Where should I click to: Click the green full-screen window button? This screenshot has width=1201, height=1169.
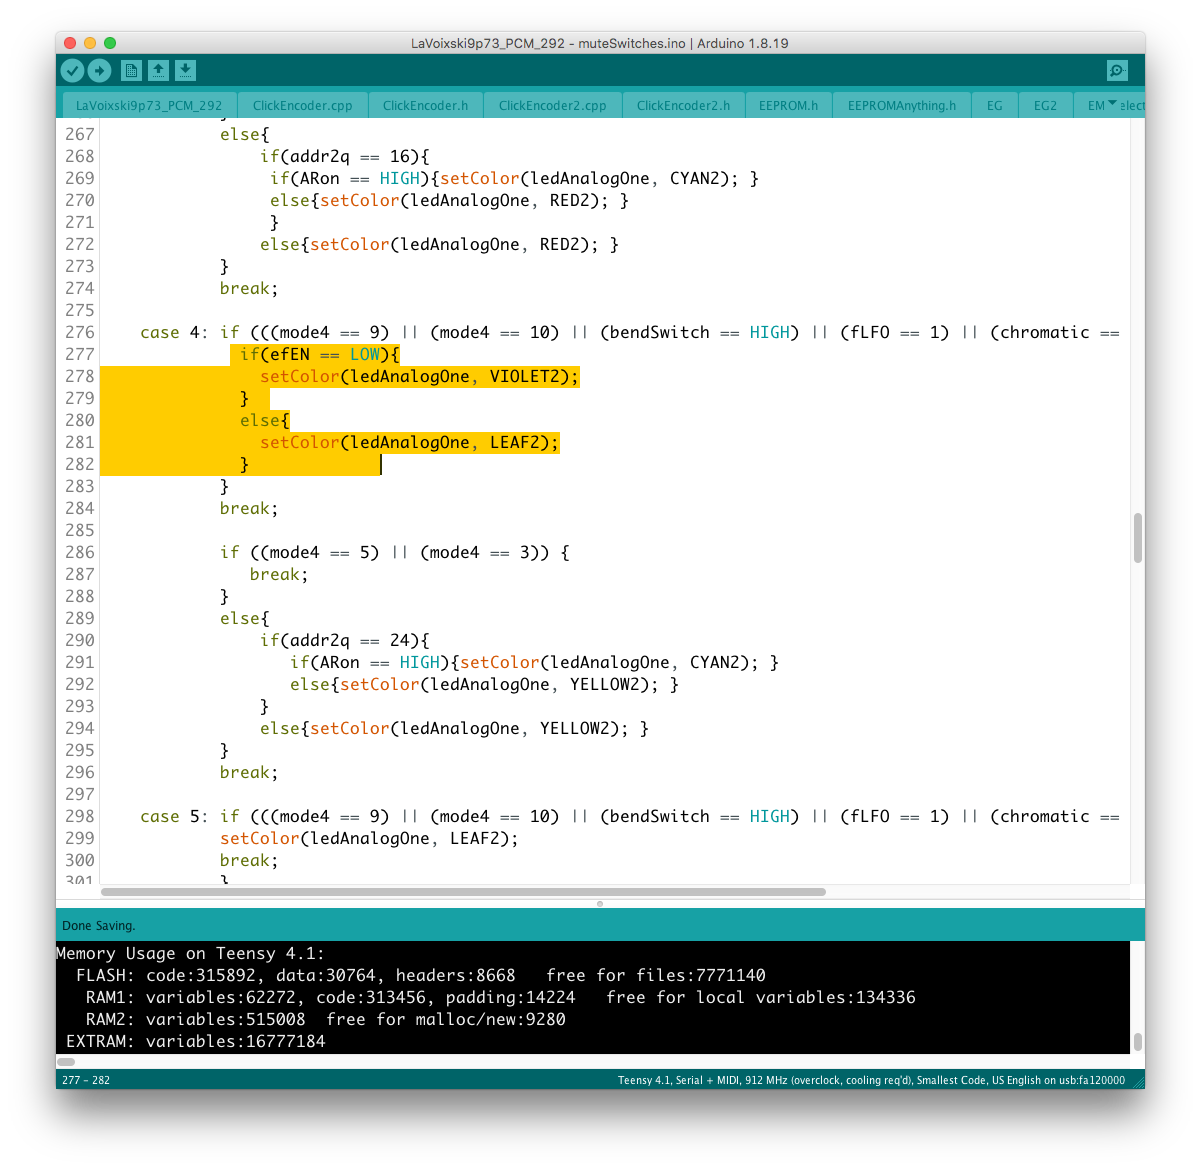coord(110,43)
